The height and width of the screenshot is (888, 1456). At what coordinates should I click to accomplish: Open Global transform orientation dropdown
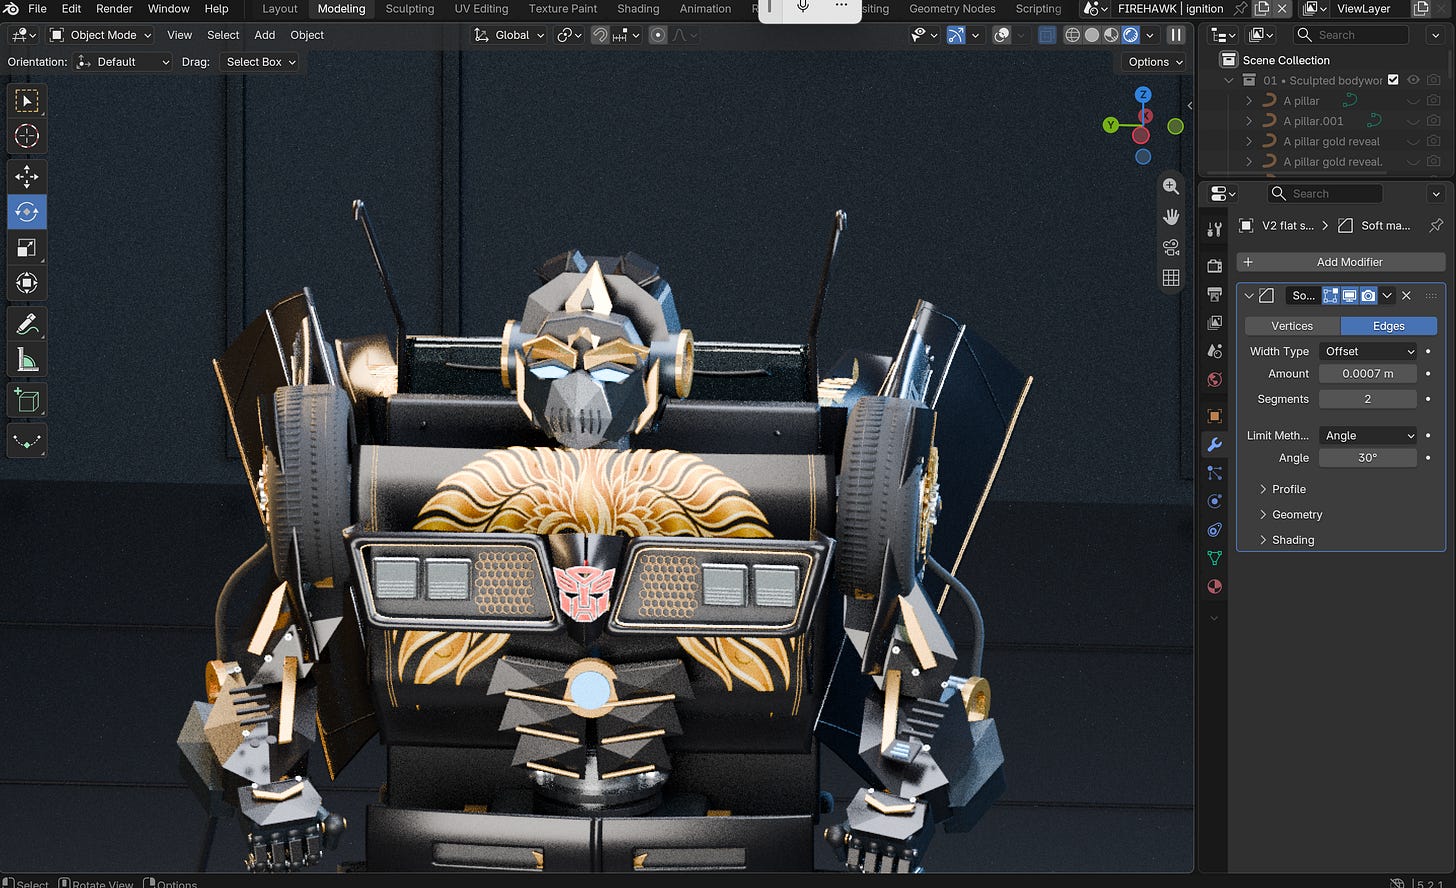[510, 35]
